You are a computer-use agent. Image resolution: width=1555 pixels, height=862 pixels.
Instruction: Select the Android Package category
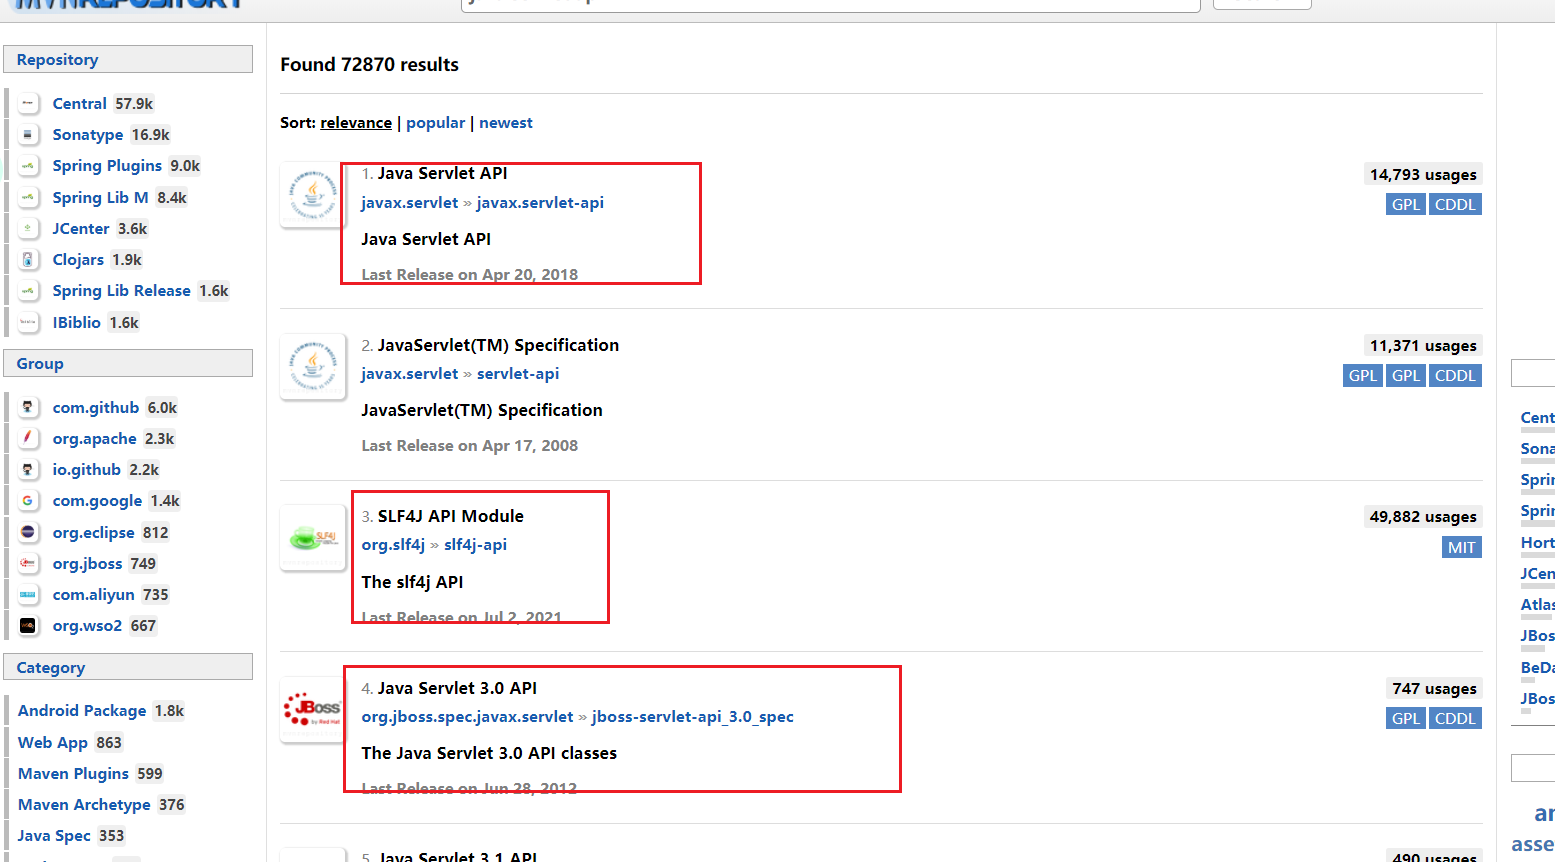click(x=82, y=711)
